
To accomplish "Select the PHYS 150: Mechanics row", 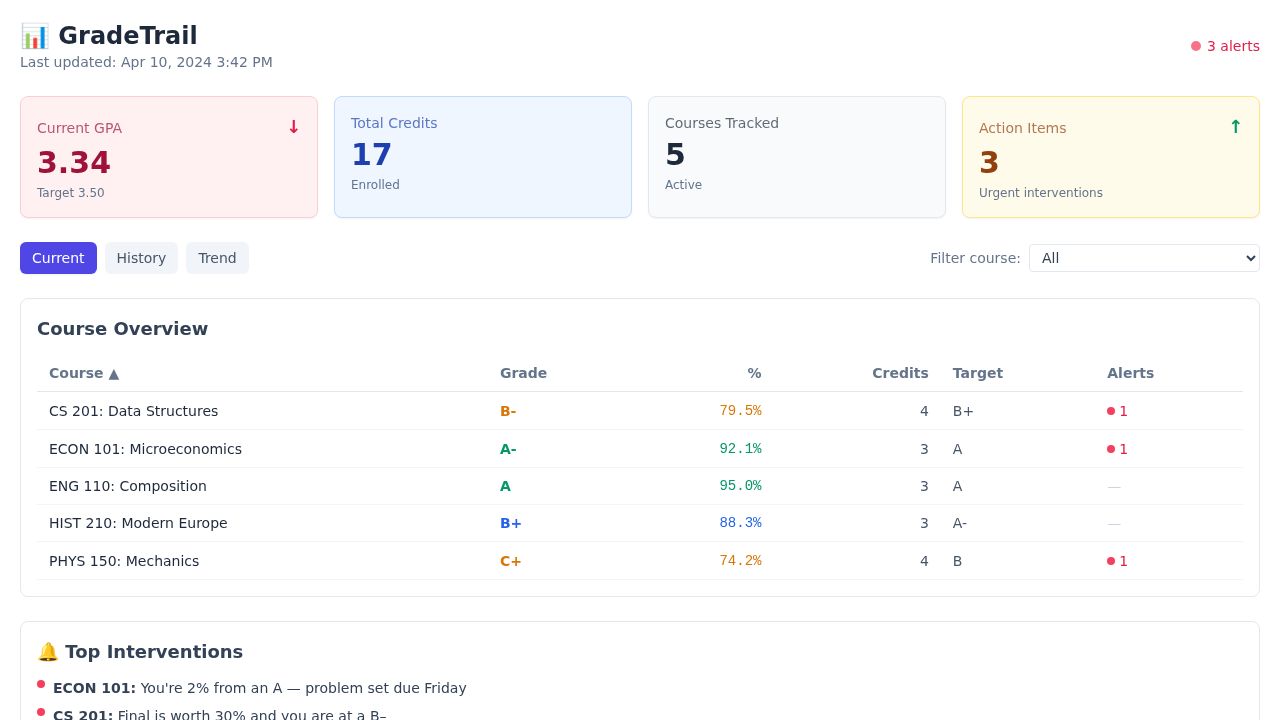I will (x=640, y=561).
